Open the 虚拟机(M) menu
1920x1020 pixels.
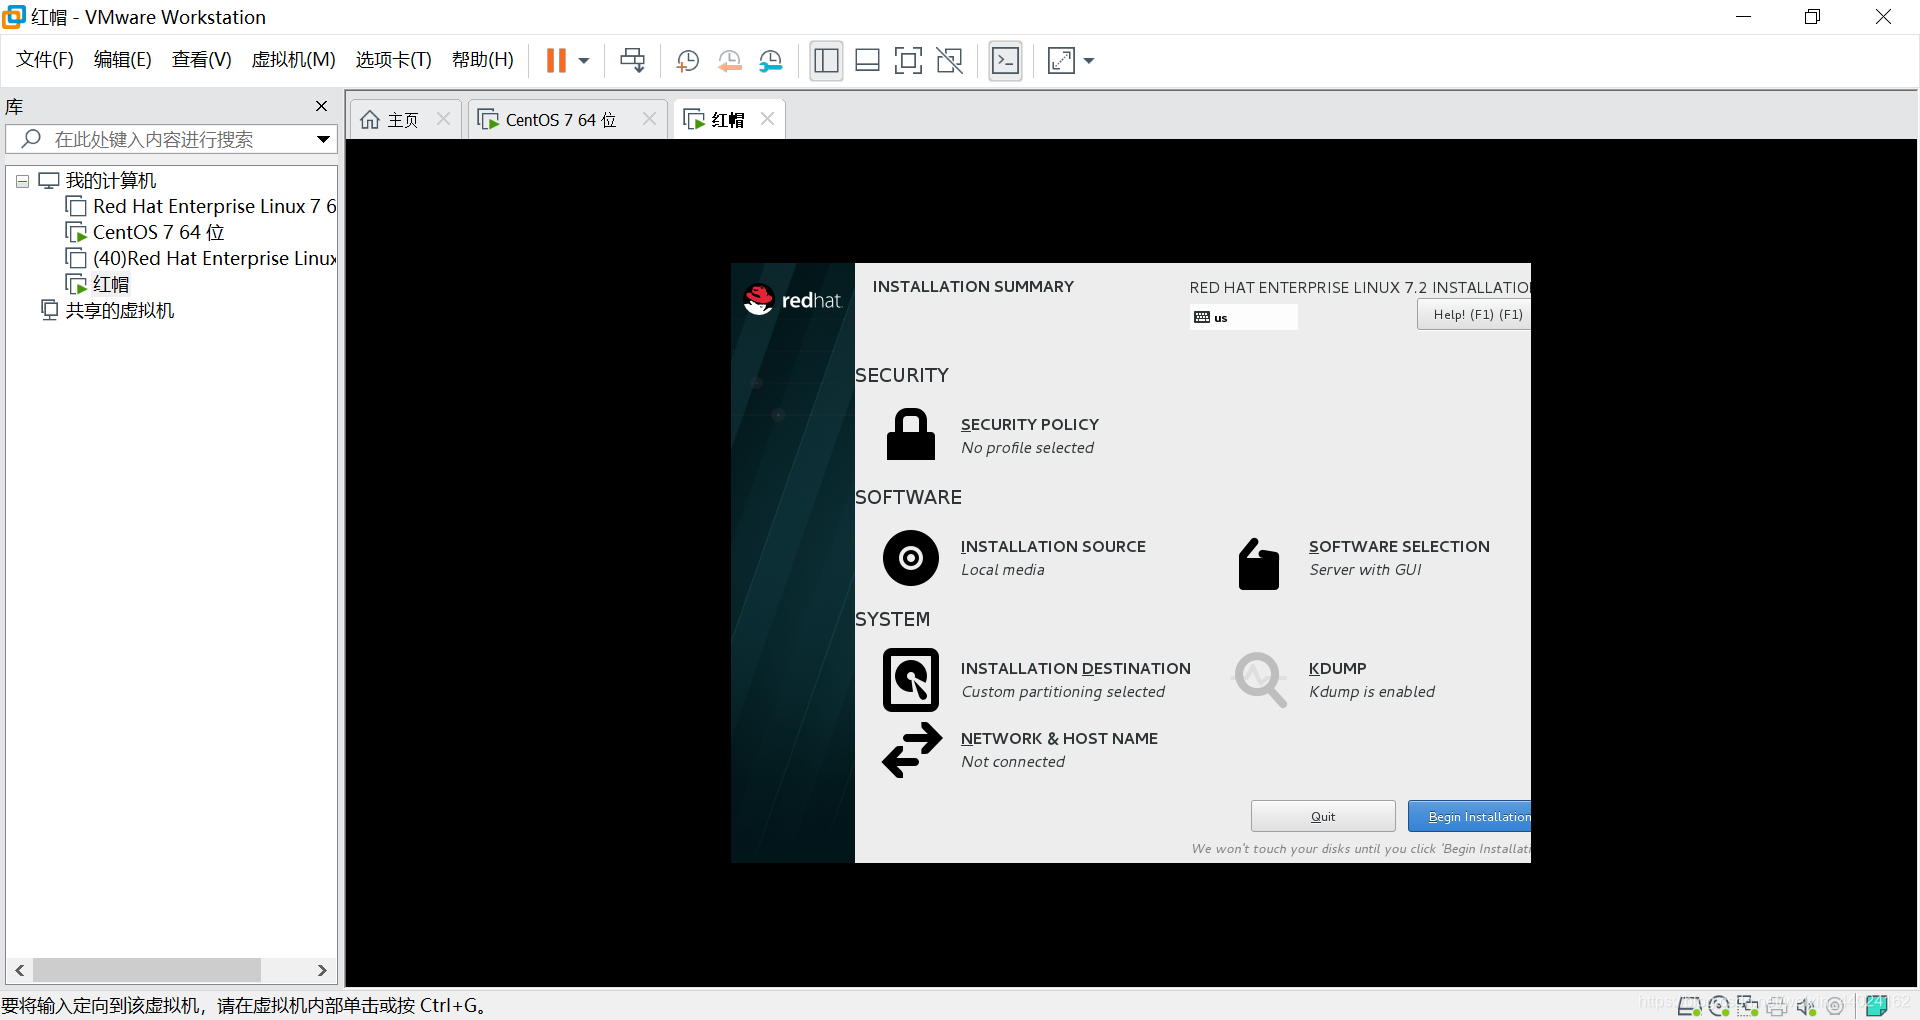[293, 60]
